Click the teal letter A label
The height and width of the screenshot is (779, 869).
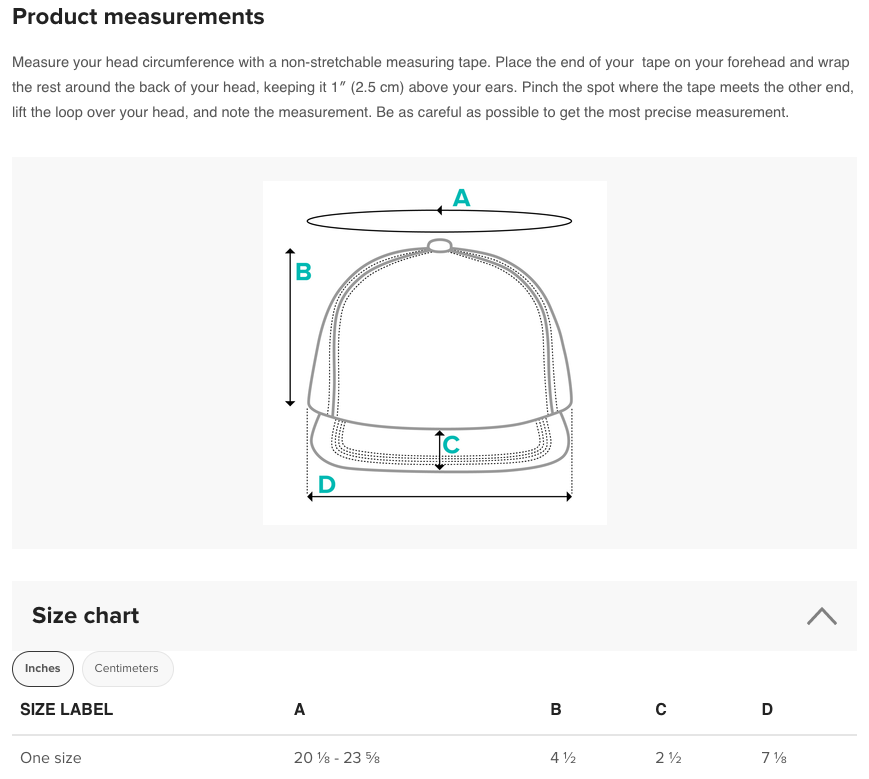[461, 198]
